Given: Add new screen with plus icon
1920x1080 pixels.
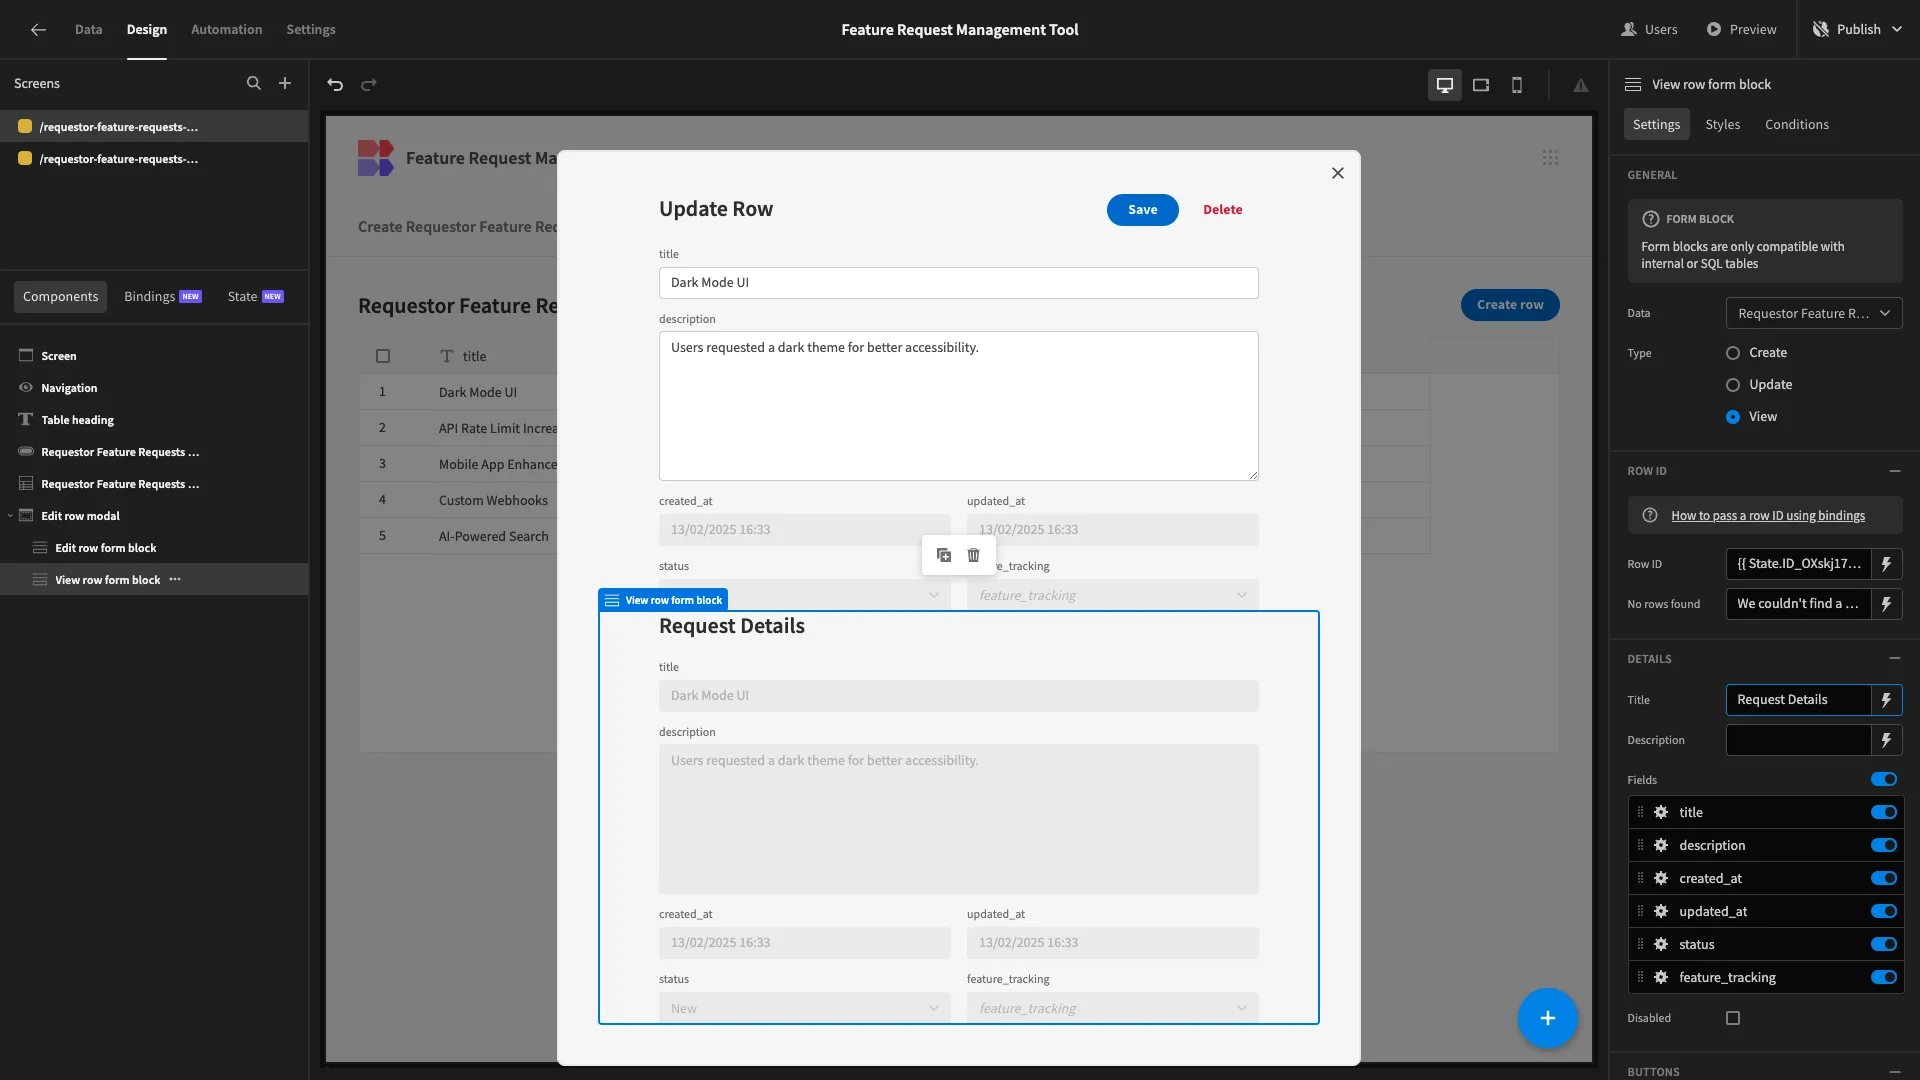Looking at the screenshot, I should (285, 84).
